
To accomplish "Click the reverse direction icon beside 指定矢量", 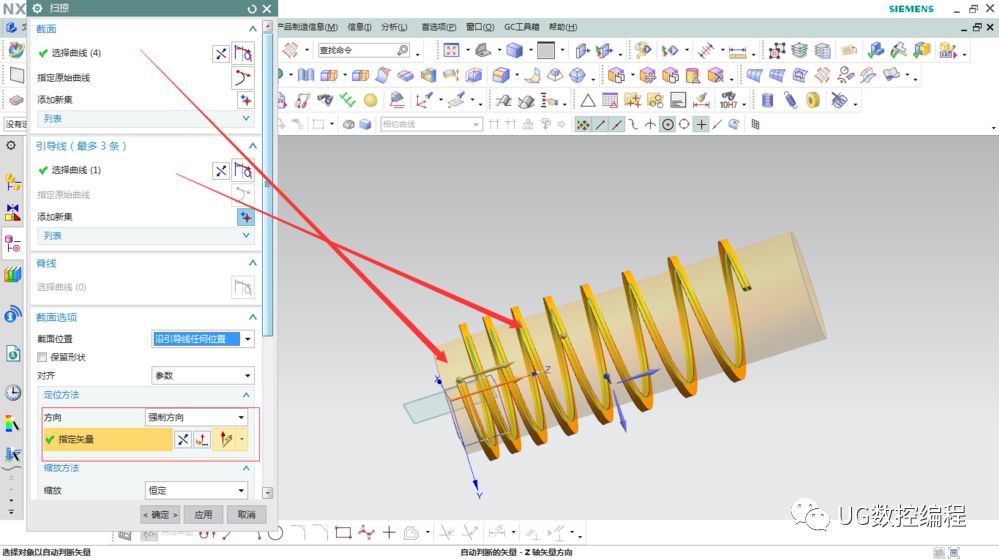I will [183, 440].
